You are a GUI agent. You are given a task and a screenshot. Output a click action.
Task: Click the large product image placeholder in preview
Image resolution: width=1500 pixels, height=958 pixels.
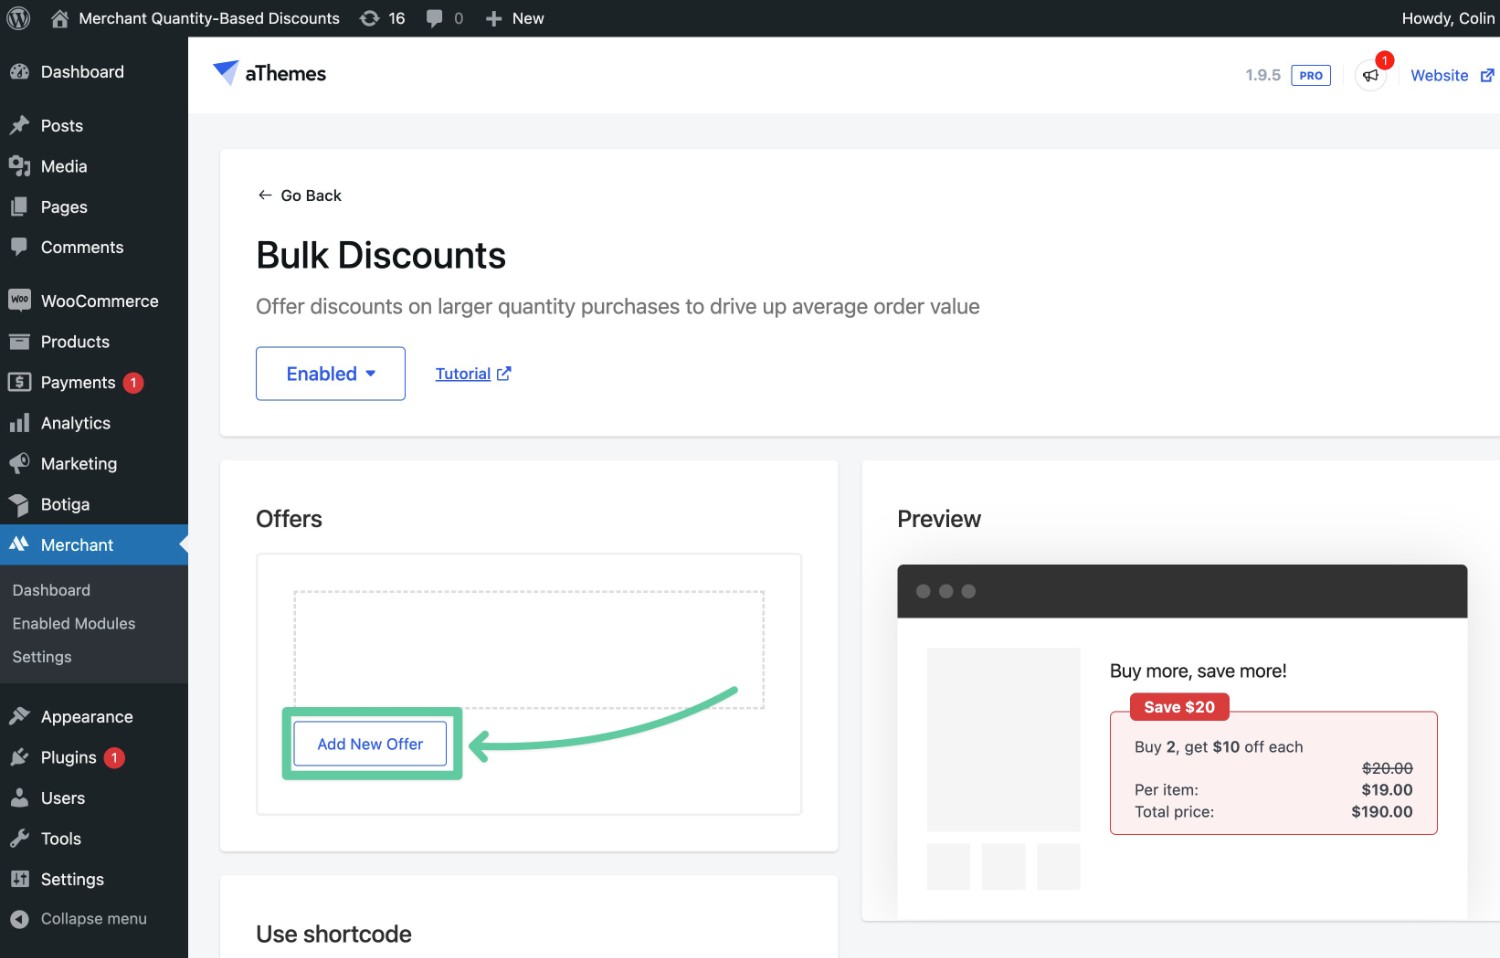click(x=1003, y=740)
